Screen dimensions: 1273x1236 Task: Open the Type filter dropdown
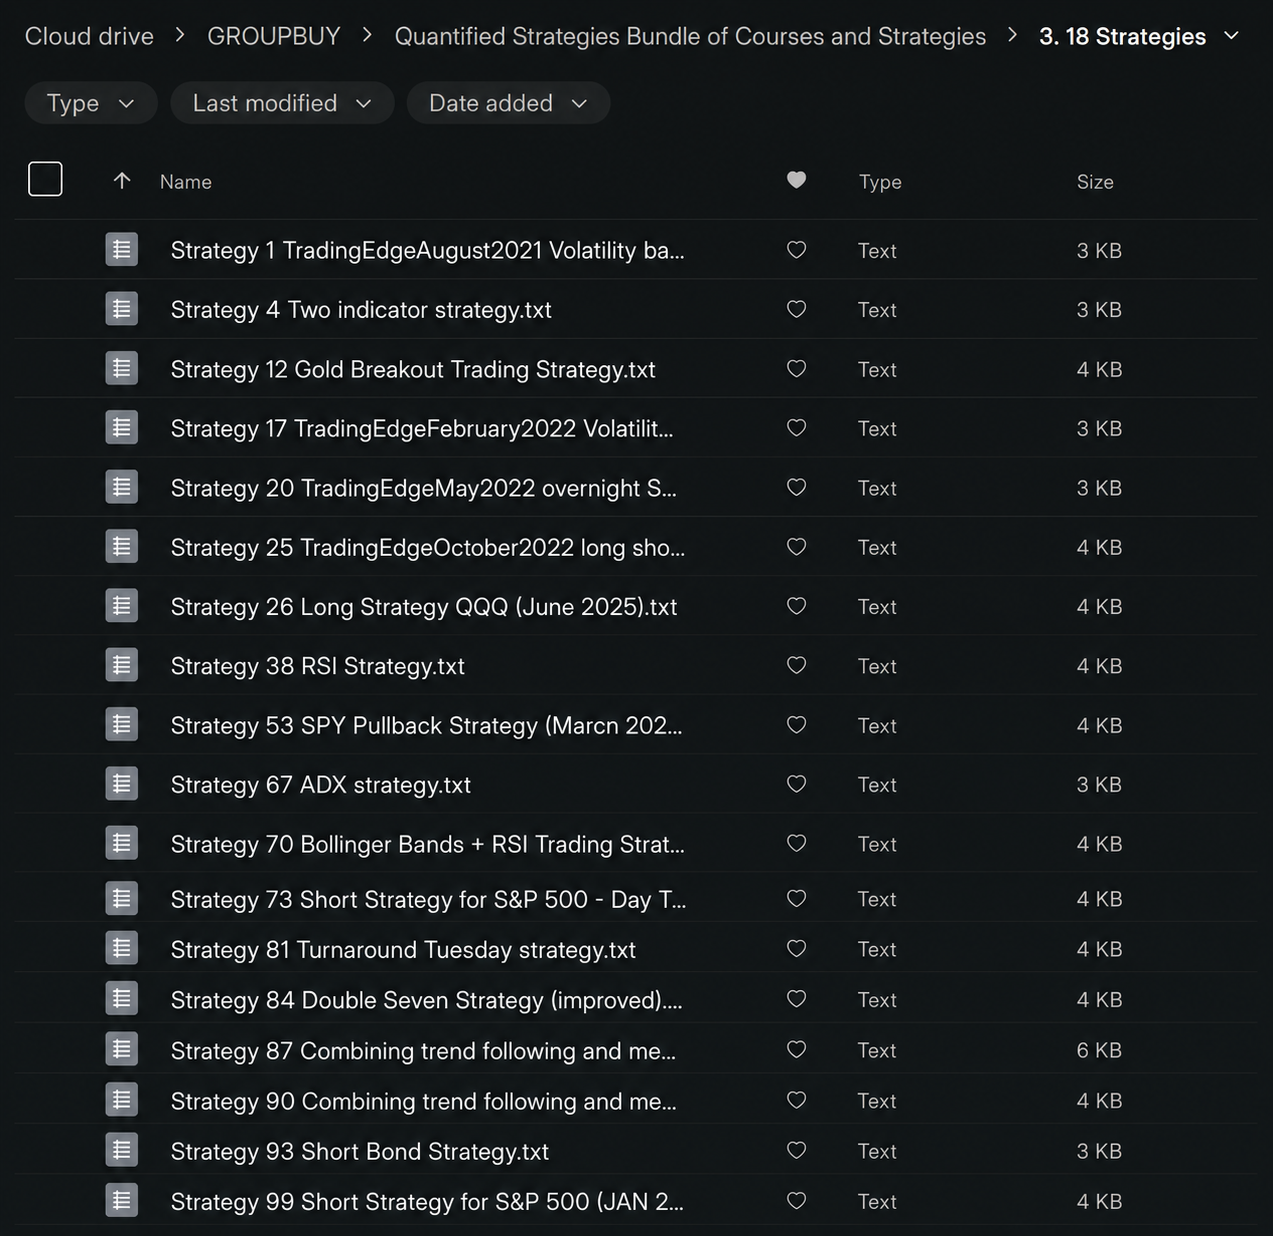tap(91, 103)
